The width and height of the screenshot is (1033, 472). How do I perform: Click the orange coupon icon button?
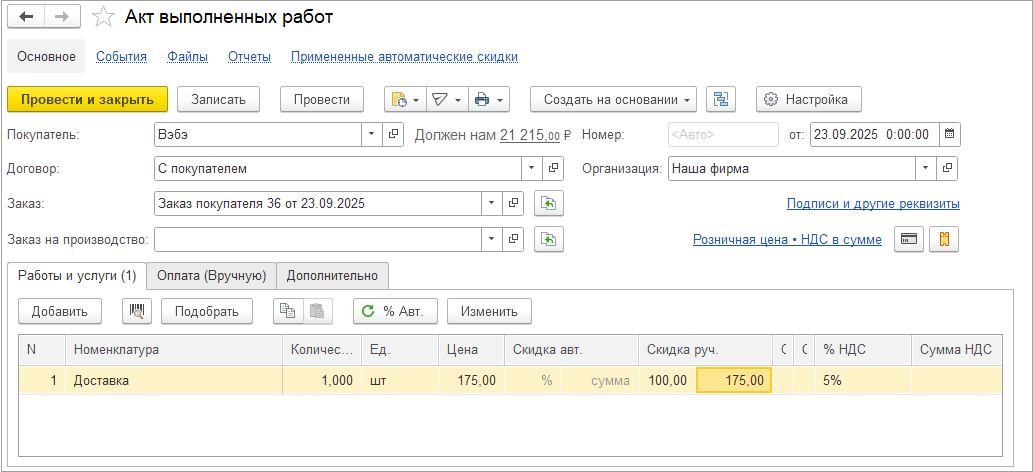pyautogui.click(x=944, y=240)
